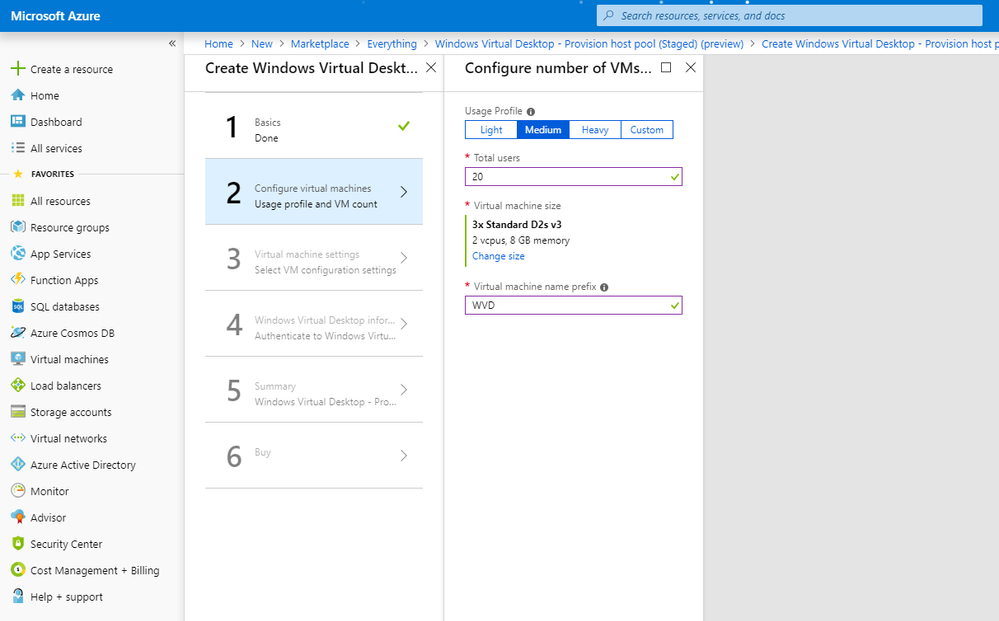Open step 4 Windows Virtual Desktop information
Viewport: 999px width, 621px height.
[x=314, y=324]
